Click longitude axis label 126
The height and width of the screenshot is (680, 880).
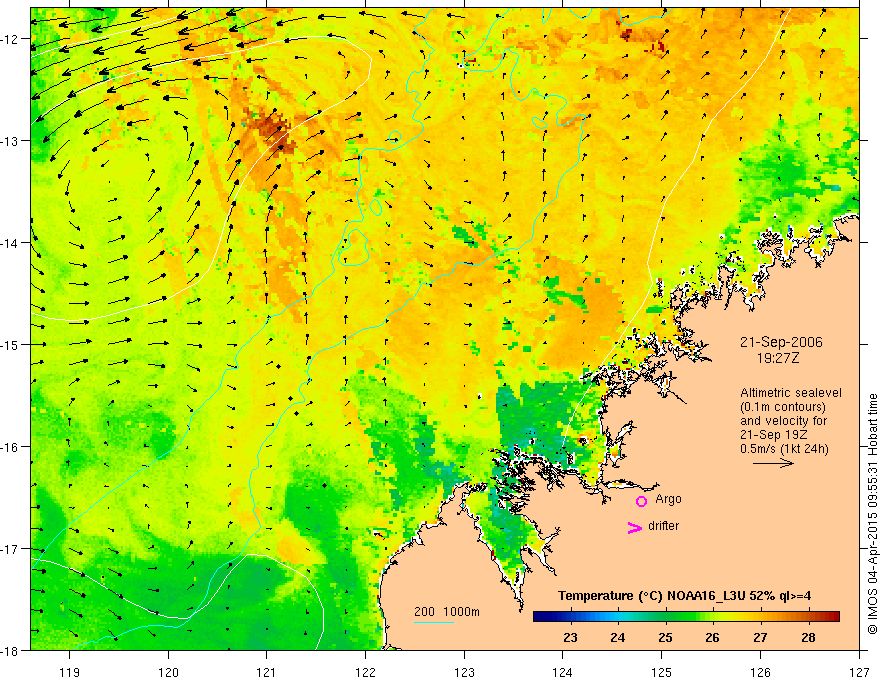pyautogui.click(x=760, y=672)
